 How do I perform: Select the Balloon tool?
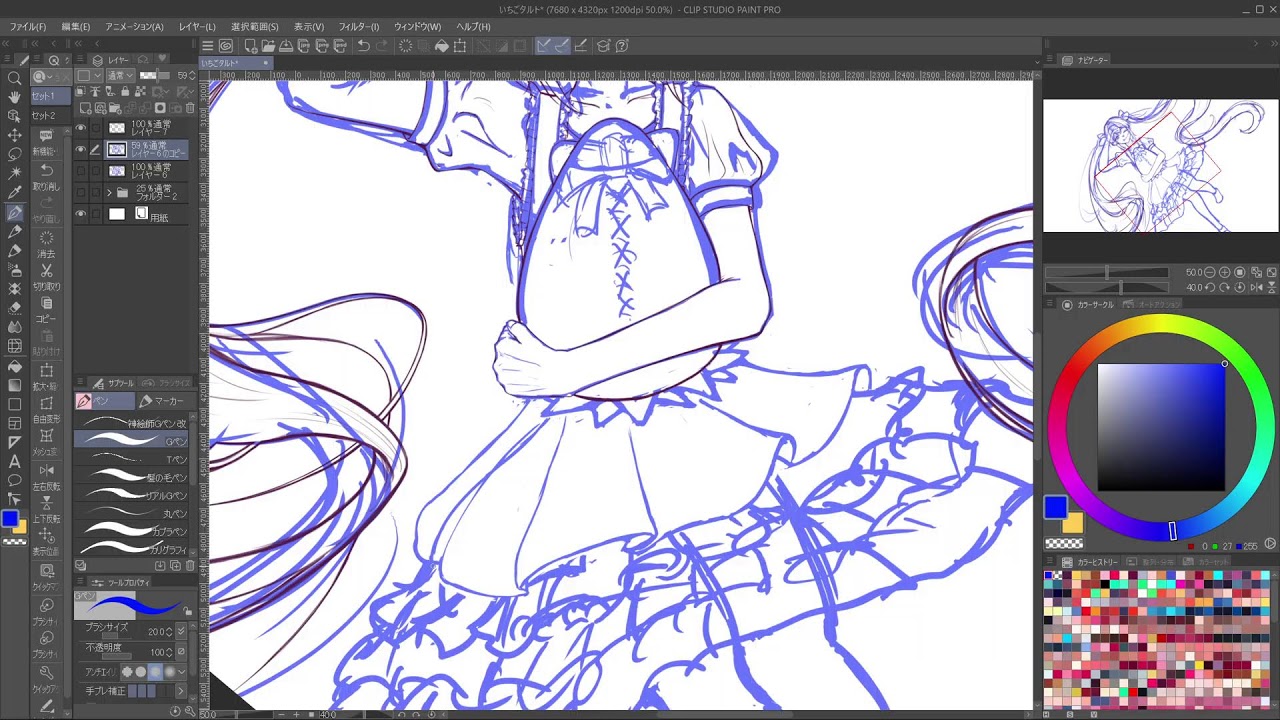15,480
